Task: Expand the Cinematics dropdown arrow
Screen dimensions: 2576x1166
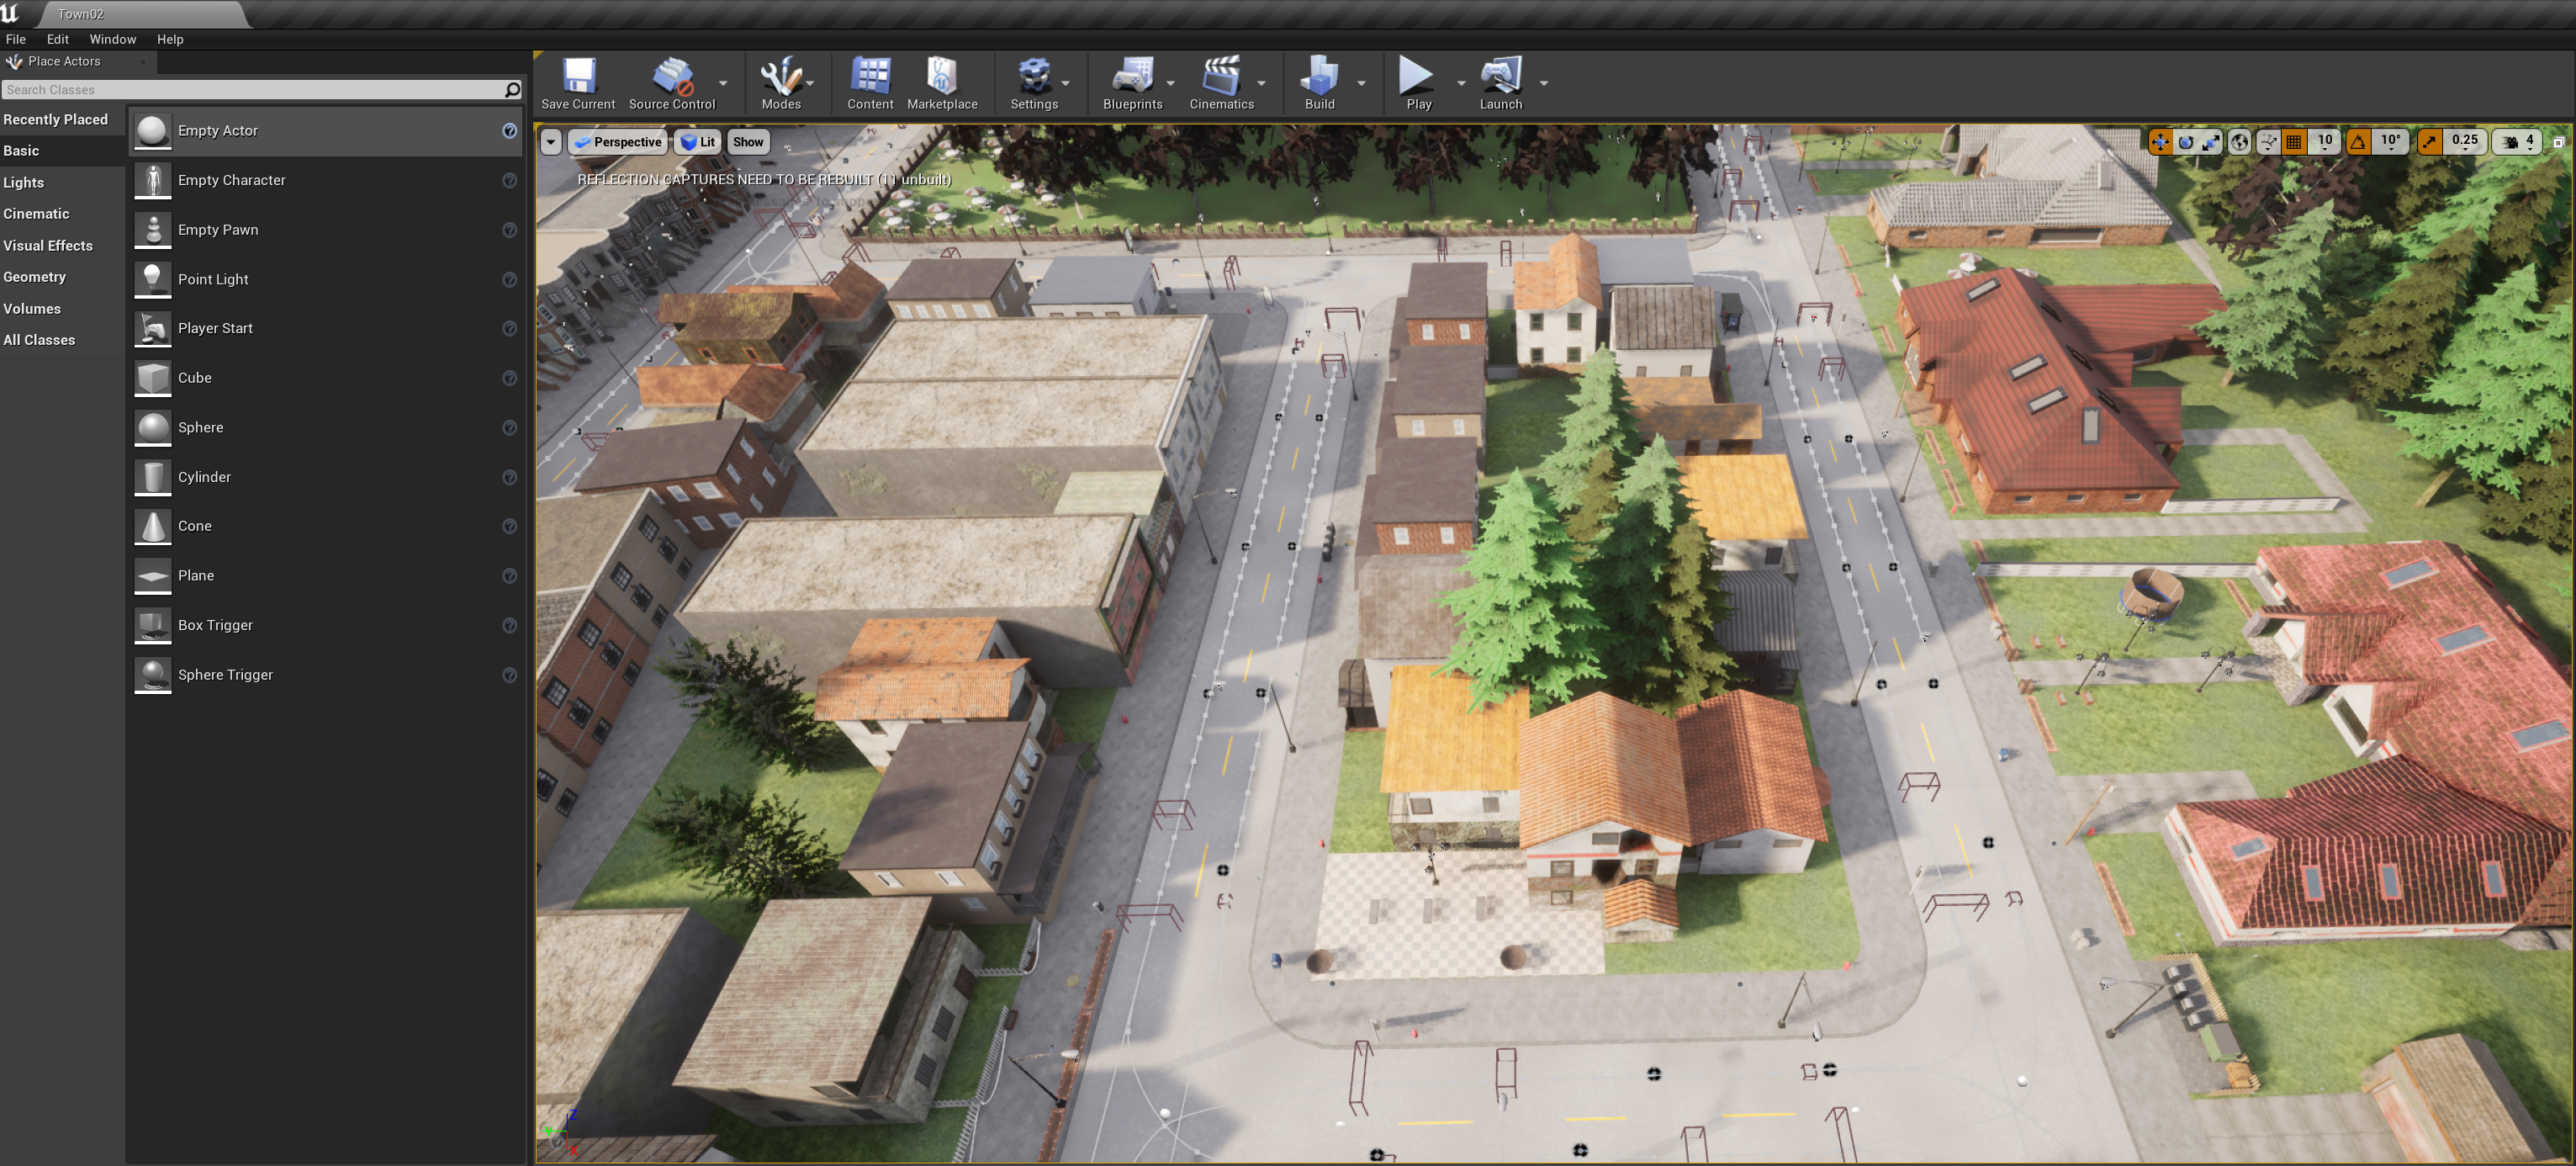Action: [x=1261, y=84]
